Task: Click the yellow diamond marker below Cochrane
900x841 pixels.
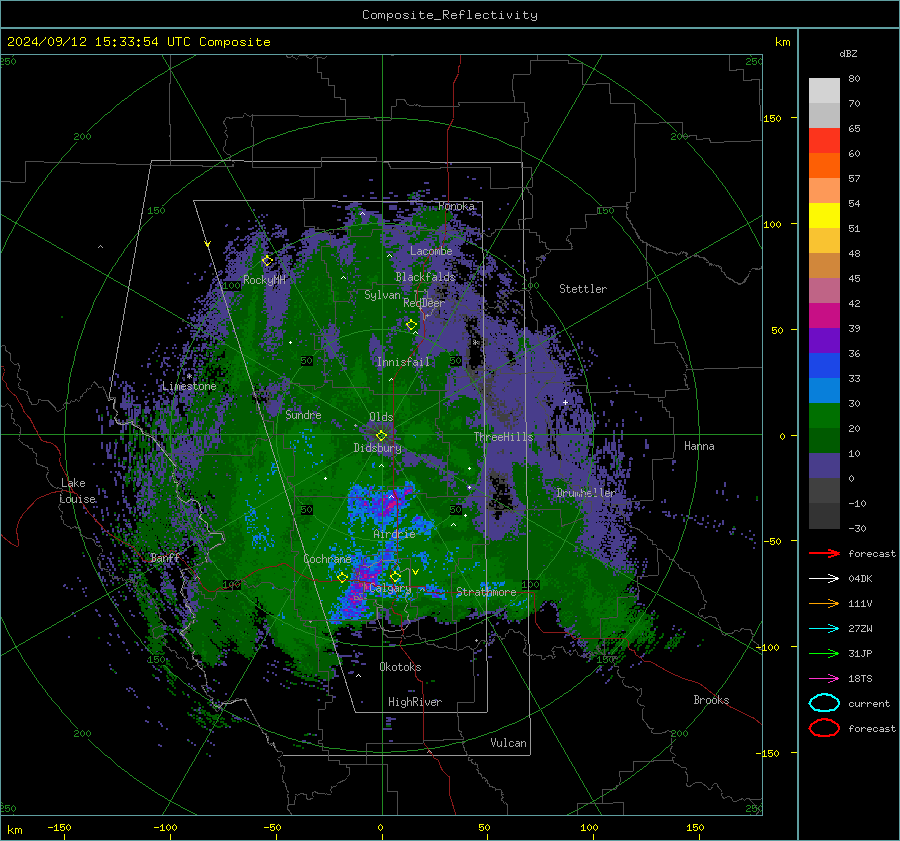Action: click(x=343, y=577)
